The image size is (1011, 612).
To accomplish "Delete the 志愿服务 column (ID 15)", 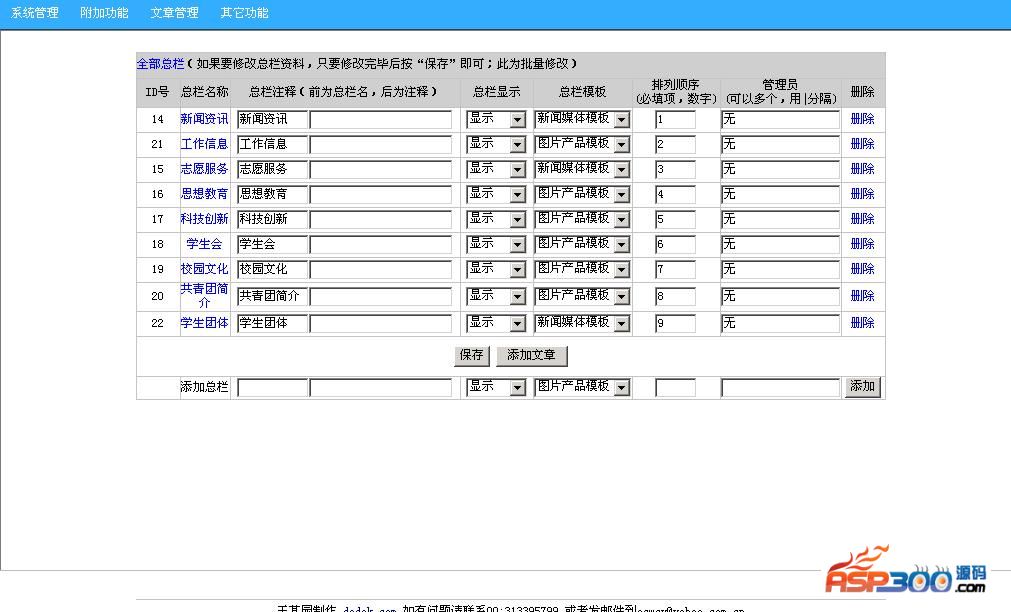I will (x=863, y=169).
